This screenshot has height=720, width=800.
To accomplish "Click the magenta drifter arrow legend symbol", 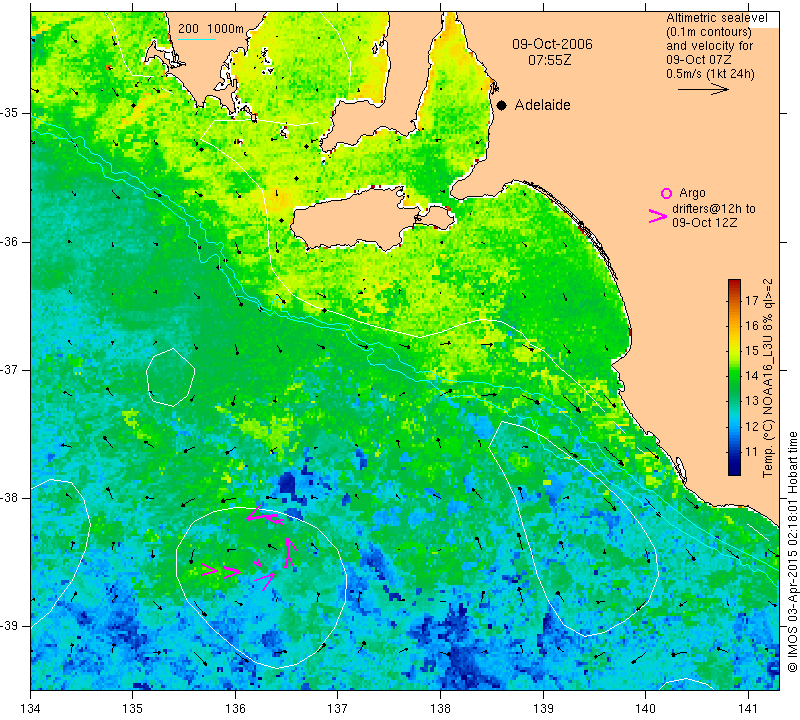I will (x=658, y=216).
